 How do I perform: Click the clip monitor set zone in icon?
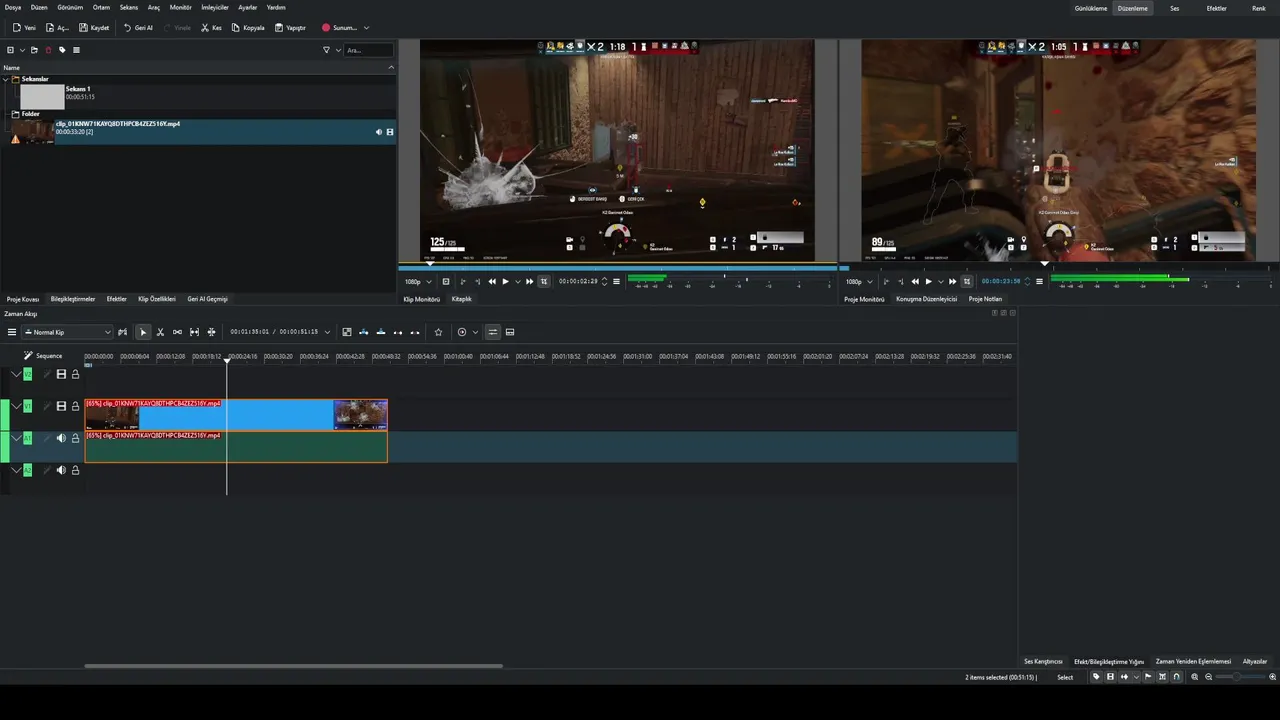tap(463, 282)
